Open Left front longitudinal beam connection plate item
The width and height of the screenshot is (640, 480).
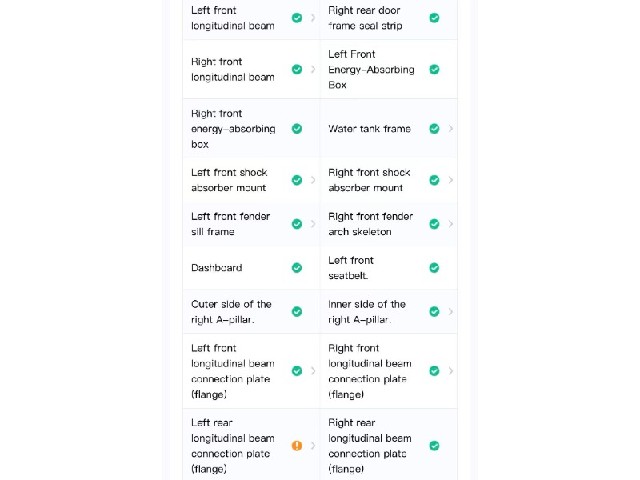point(251,371)
